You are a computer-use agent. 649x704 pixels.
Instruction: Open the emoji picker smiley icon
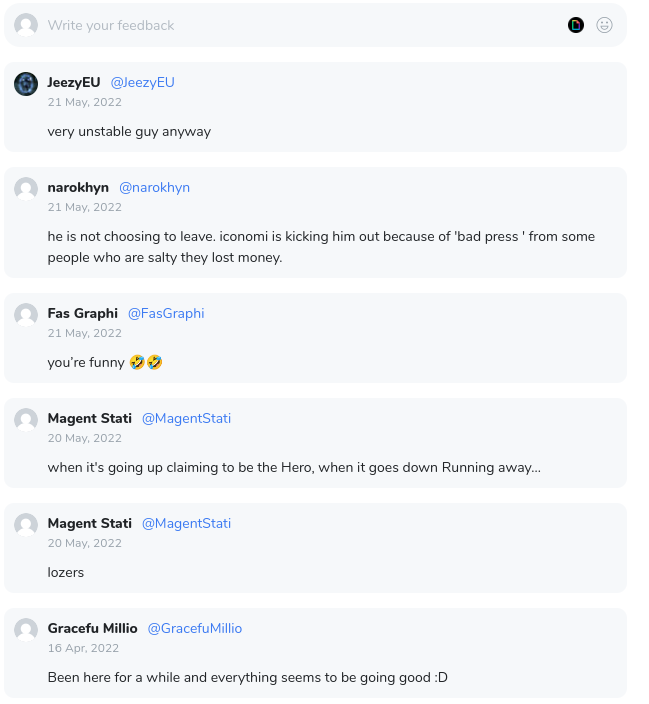pyautogui.click(x=604, y=25)
